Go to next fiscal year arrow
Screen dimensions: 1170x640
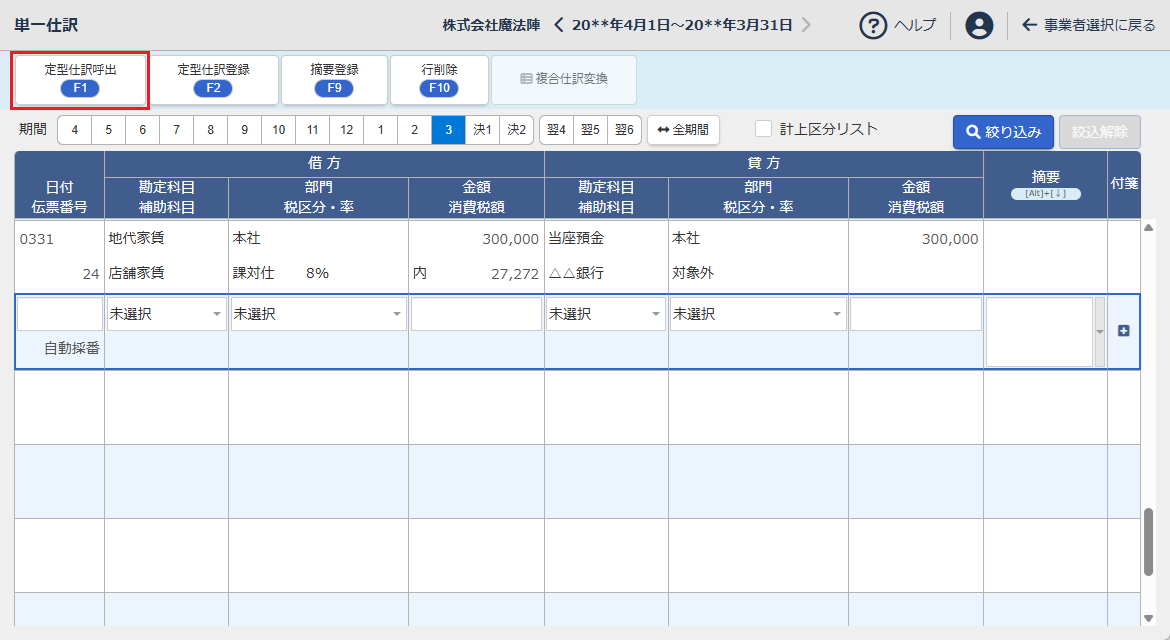click(807, 25)
